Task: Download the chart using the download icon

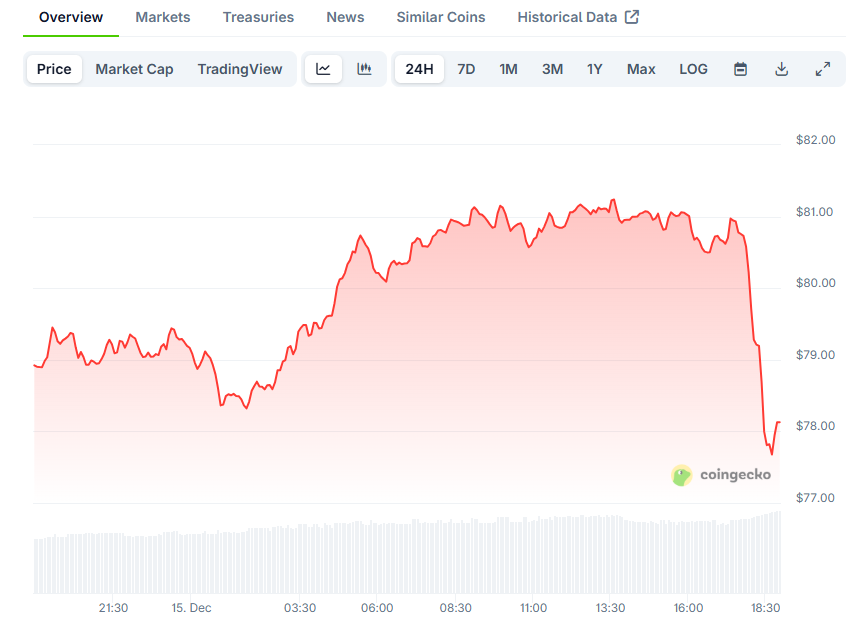Action: pyautogui.click(x=781, y=68)
